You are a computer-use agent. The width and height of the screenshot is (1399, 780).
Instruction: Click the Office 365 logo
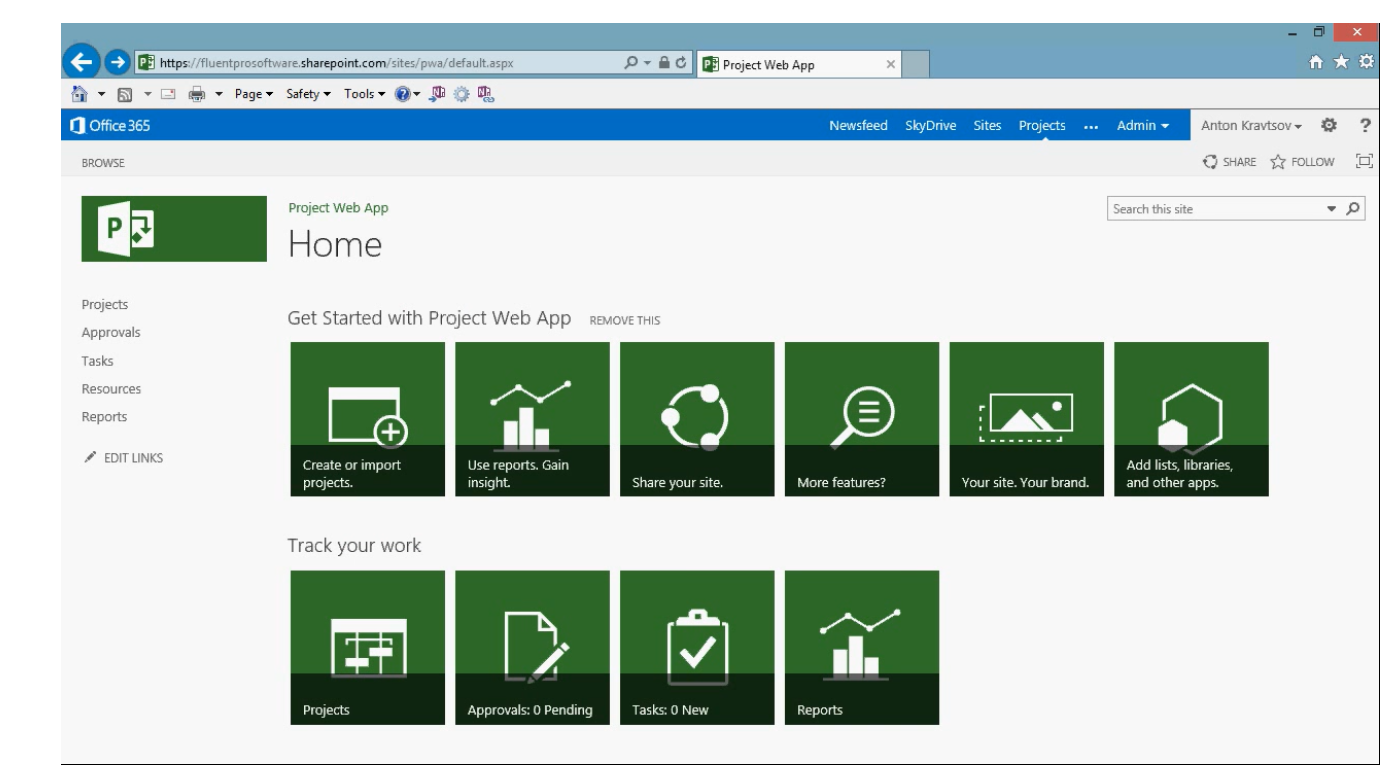pyautogui.click(x=110, y=125)
